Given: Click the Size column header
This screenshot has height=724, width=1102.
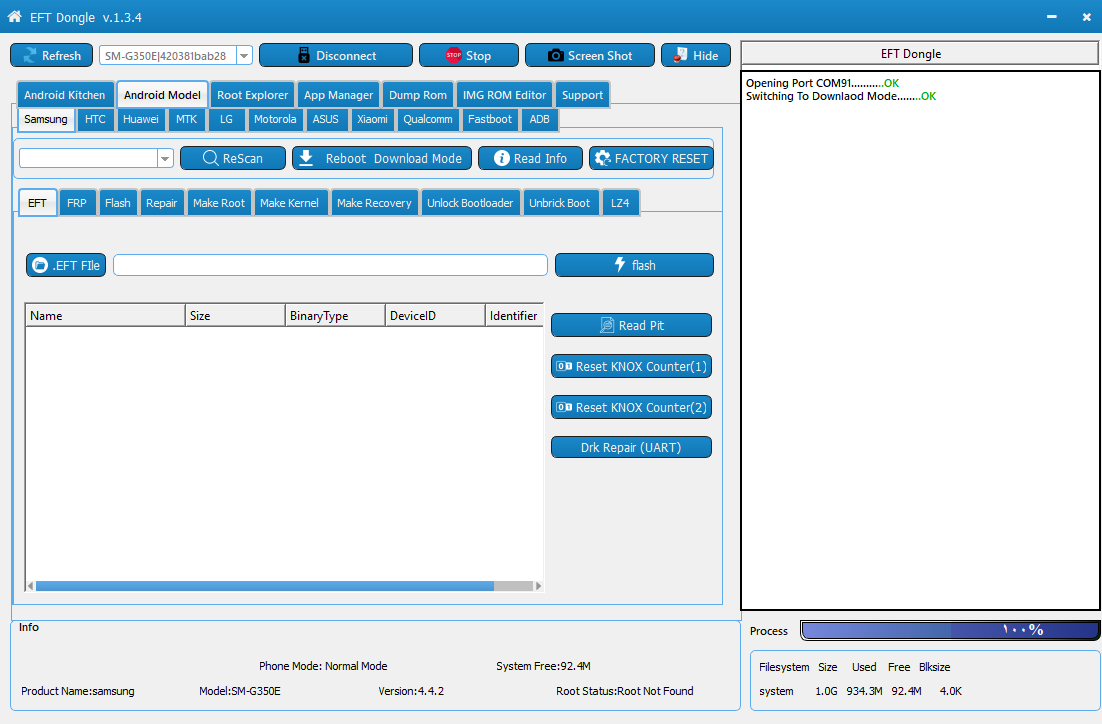Looking at the screenshot, I should click(235, 316).
